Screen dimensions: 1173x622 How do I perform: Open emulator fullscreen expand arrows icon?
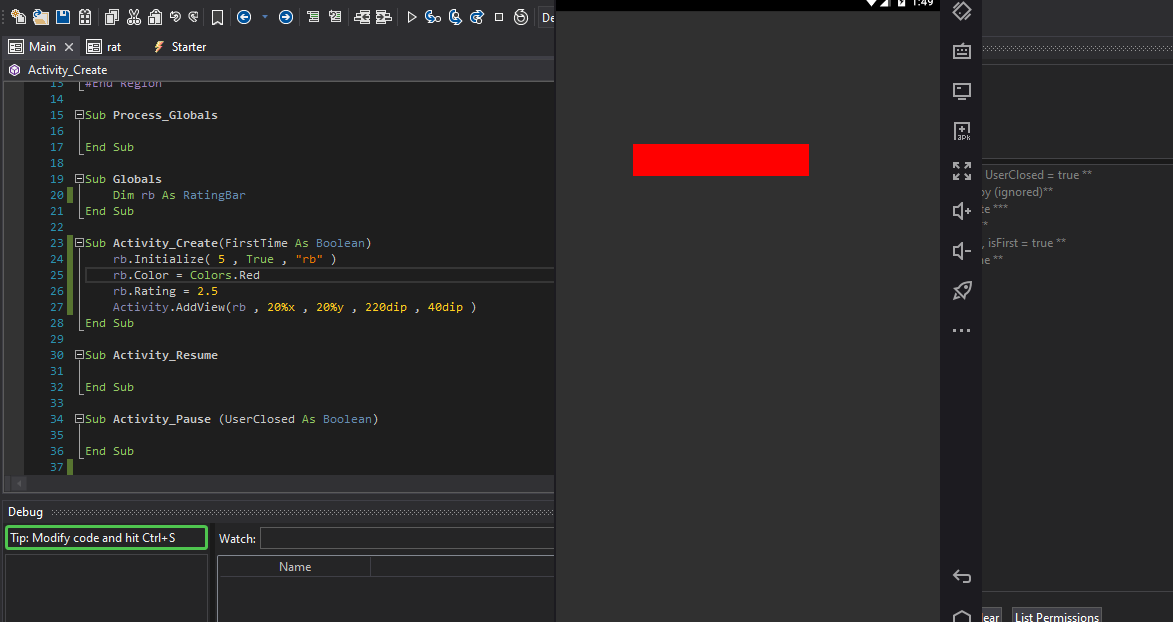[x=962, y=171]
